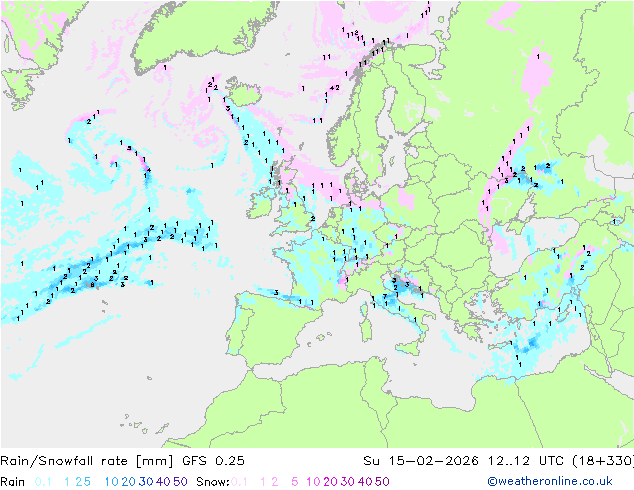Click the '12..12 UTC' time label
Screen dimensions: 634x490
tap(525, 461)
